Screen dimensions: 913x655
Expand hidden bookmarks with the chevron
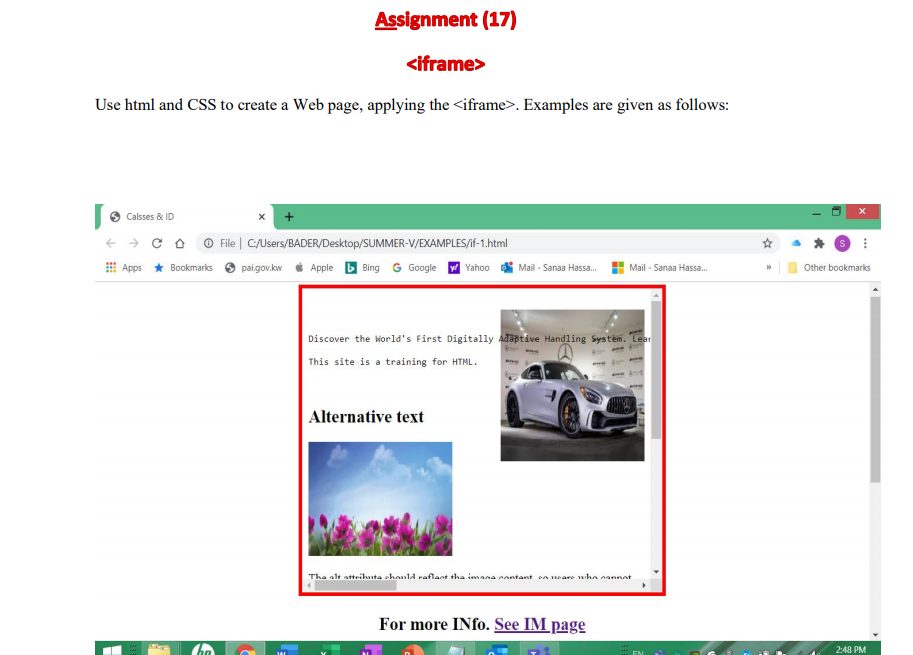(x=769, y=268)
